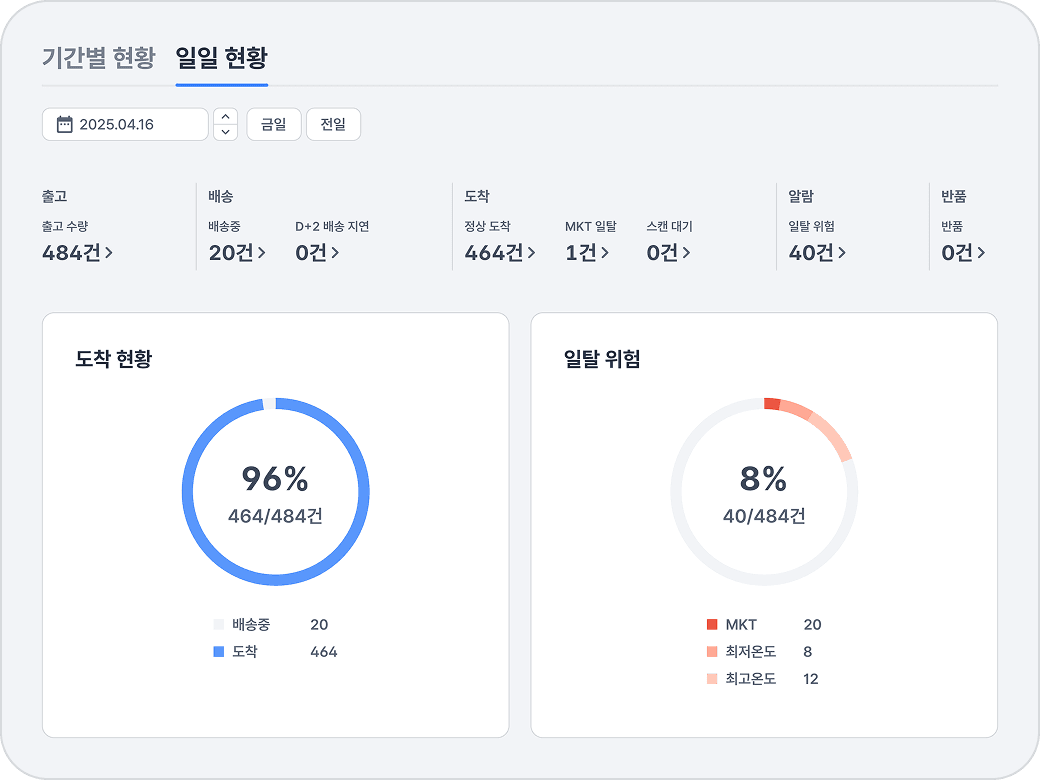This screenshot has width=1040, height=780.
Task: Click the date down stepper arrow
Action: coord(226,132)
